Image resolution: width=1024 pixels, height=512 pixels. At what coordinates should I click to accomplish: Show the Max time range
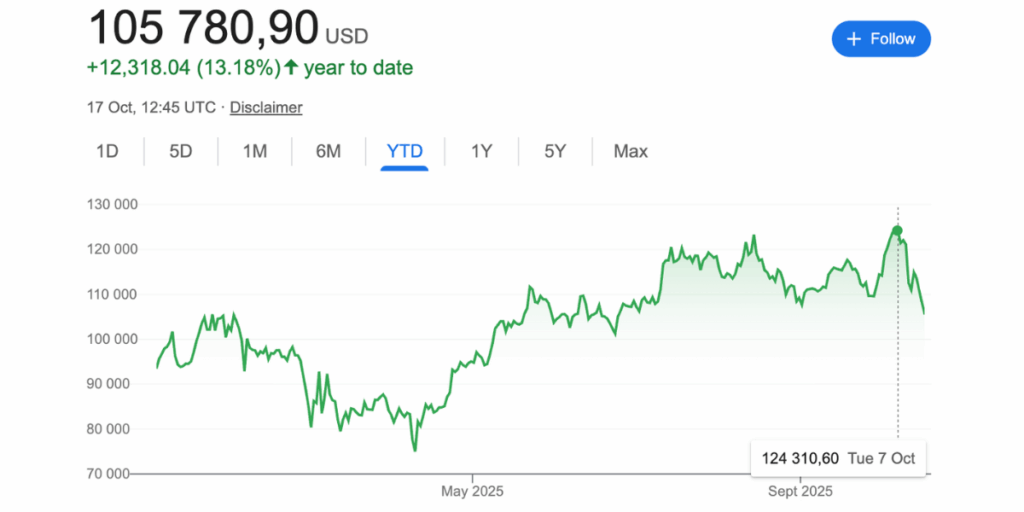(x=630, y=152)
